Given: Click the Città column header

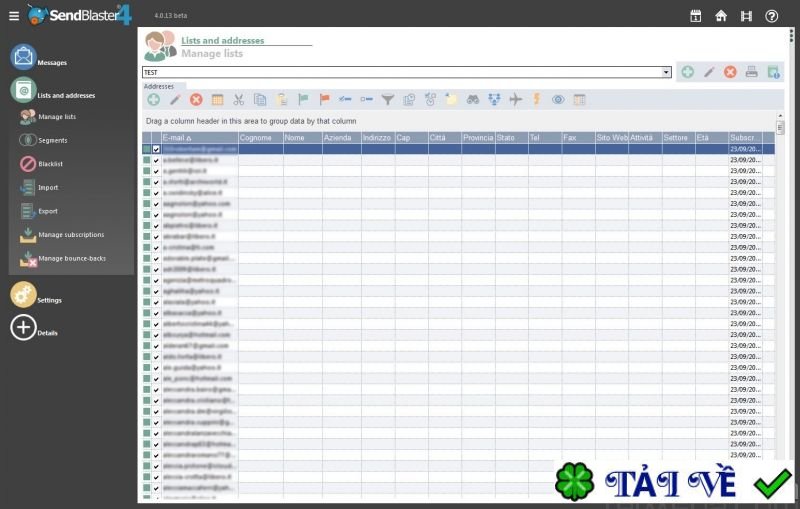Looking at the screenshot, I should pyautogui.click(x=445, y=138).
